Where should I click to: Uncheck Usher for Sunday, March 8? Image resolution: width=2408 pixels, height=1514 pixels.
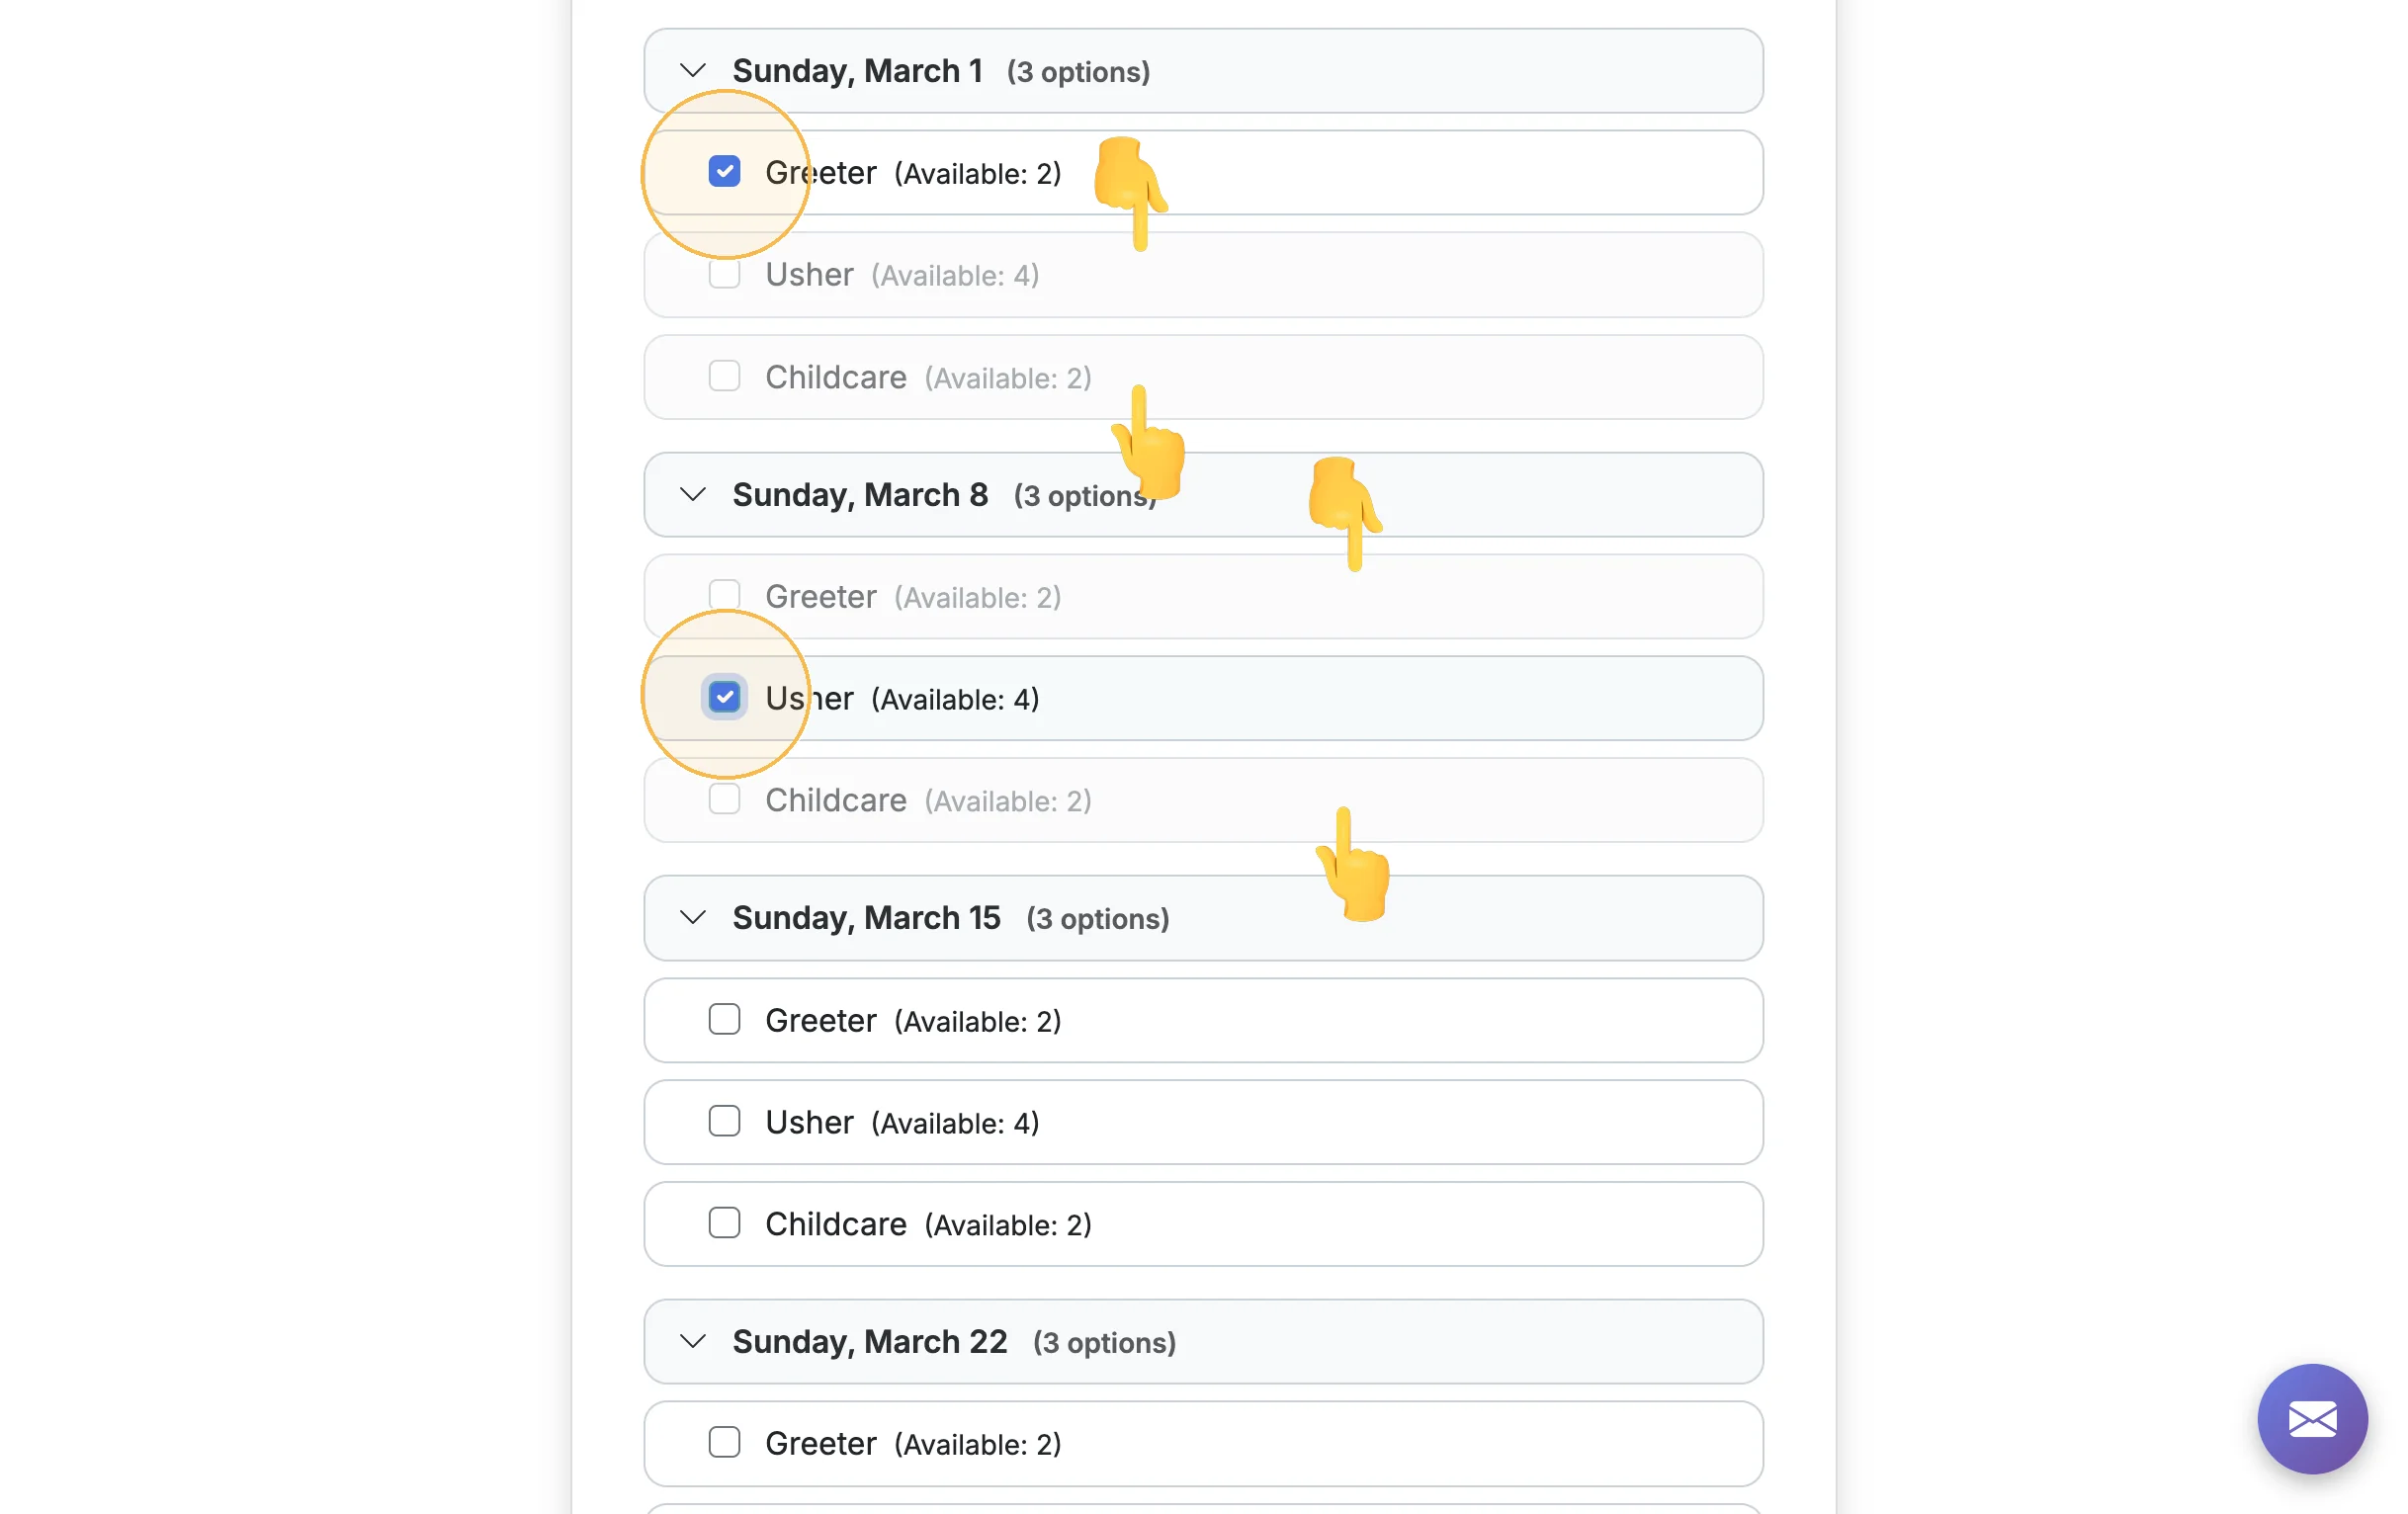coord(724,697)
